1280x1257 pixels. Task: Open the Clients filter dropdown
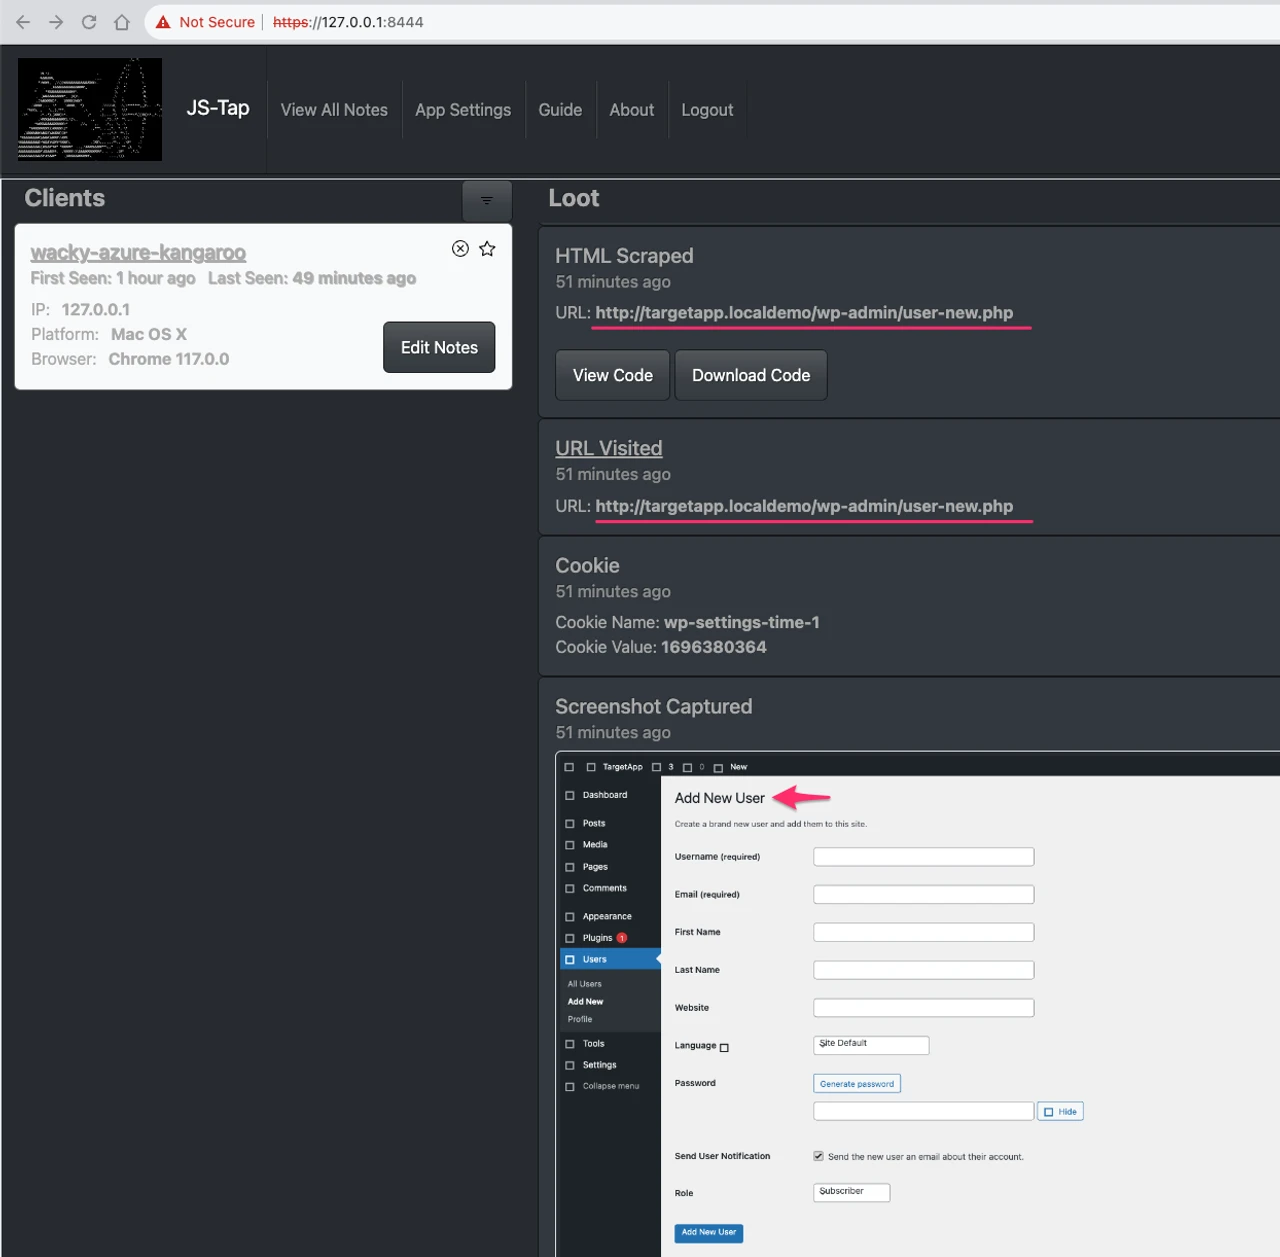(x=486, y=201)
